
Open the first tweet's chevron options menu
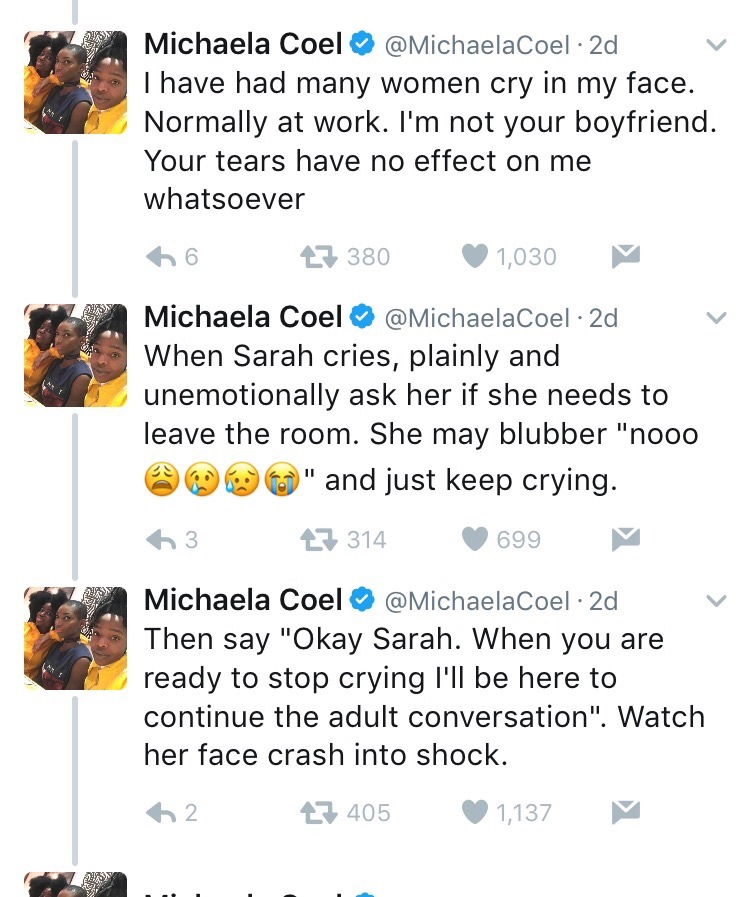pyautogui.click(x=716, y=45)
